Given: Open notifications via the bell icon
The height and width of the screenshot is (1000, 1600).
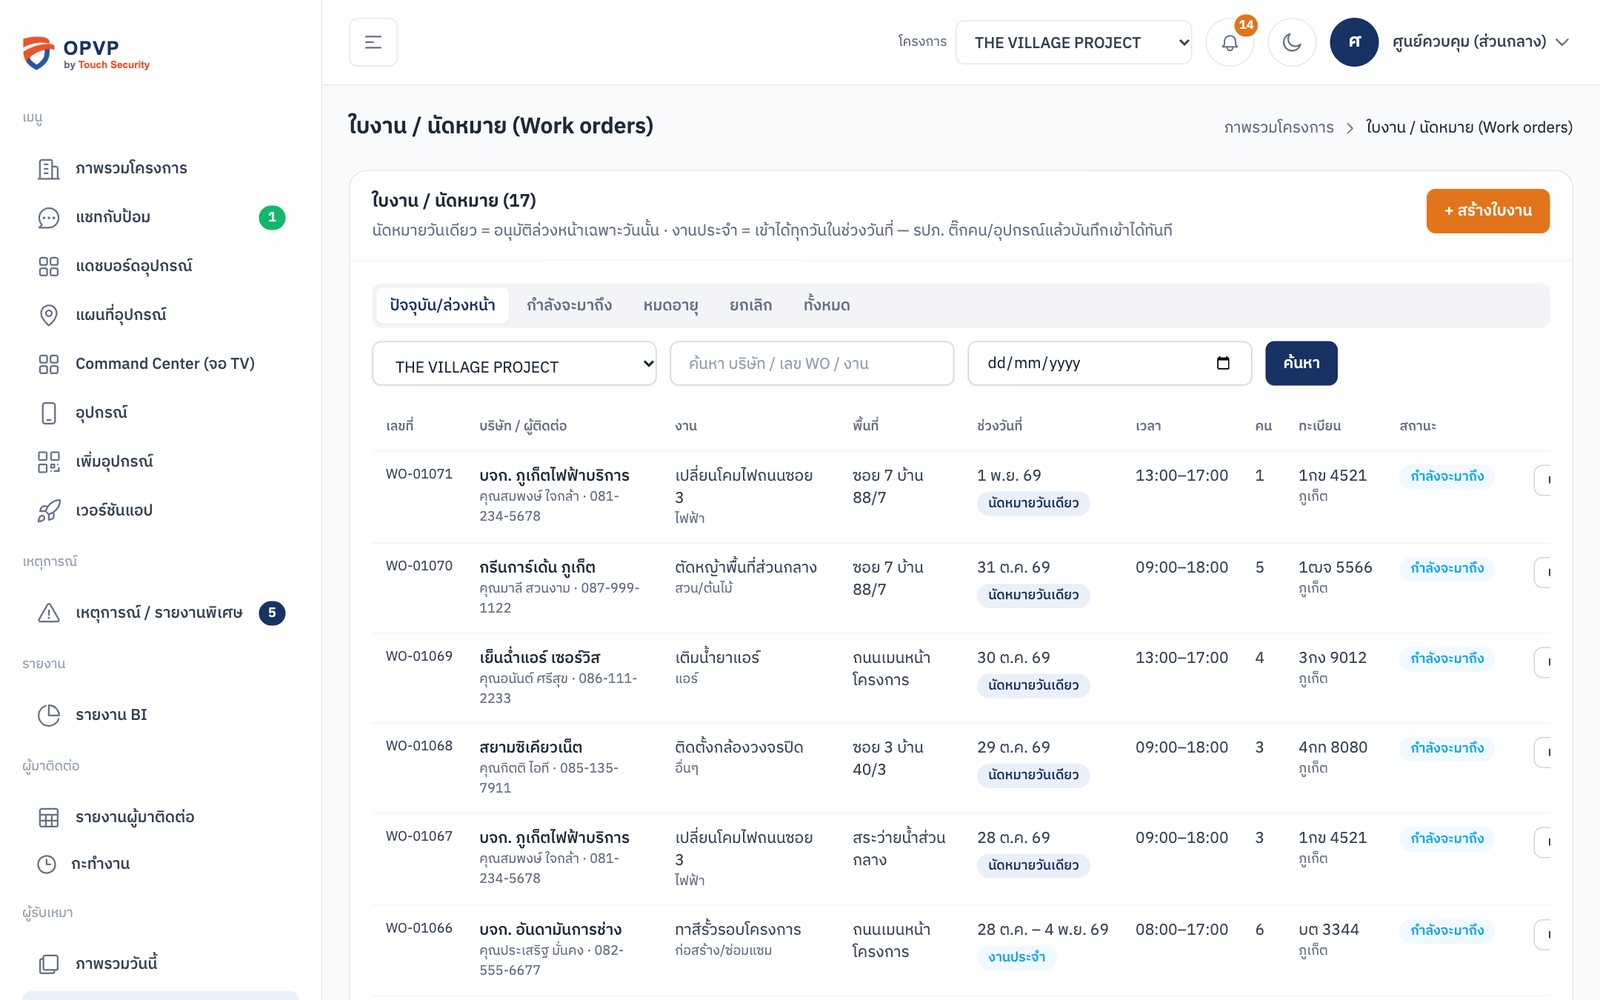Looking at the screenshot, I should (x=1230, y=42).
